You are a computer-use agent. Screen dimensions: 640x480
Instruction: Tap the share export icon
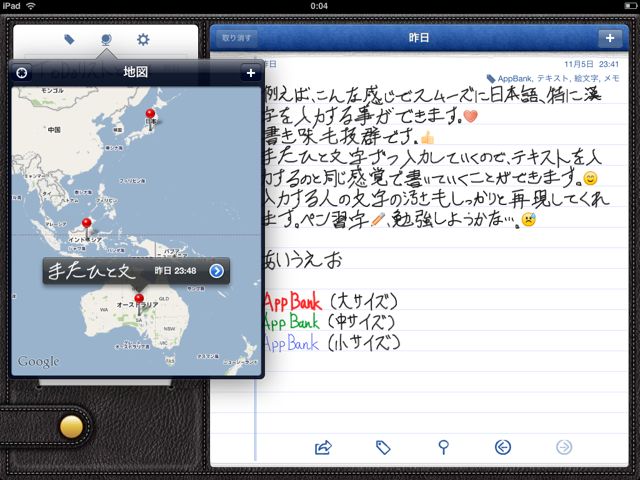pos(323,447)
